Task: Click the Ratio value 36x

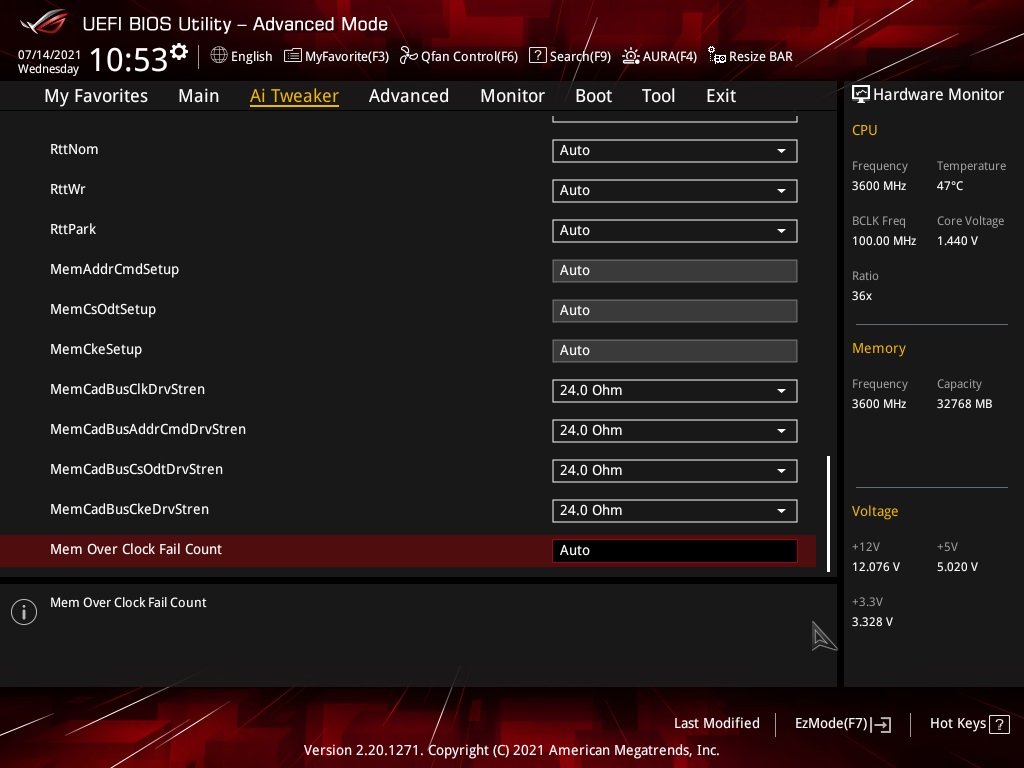Action: [862, 296]
